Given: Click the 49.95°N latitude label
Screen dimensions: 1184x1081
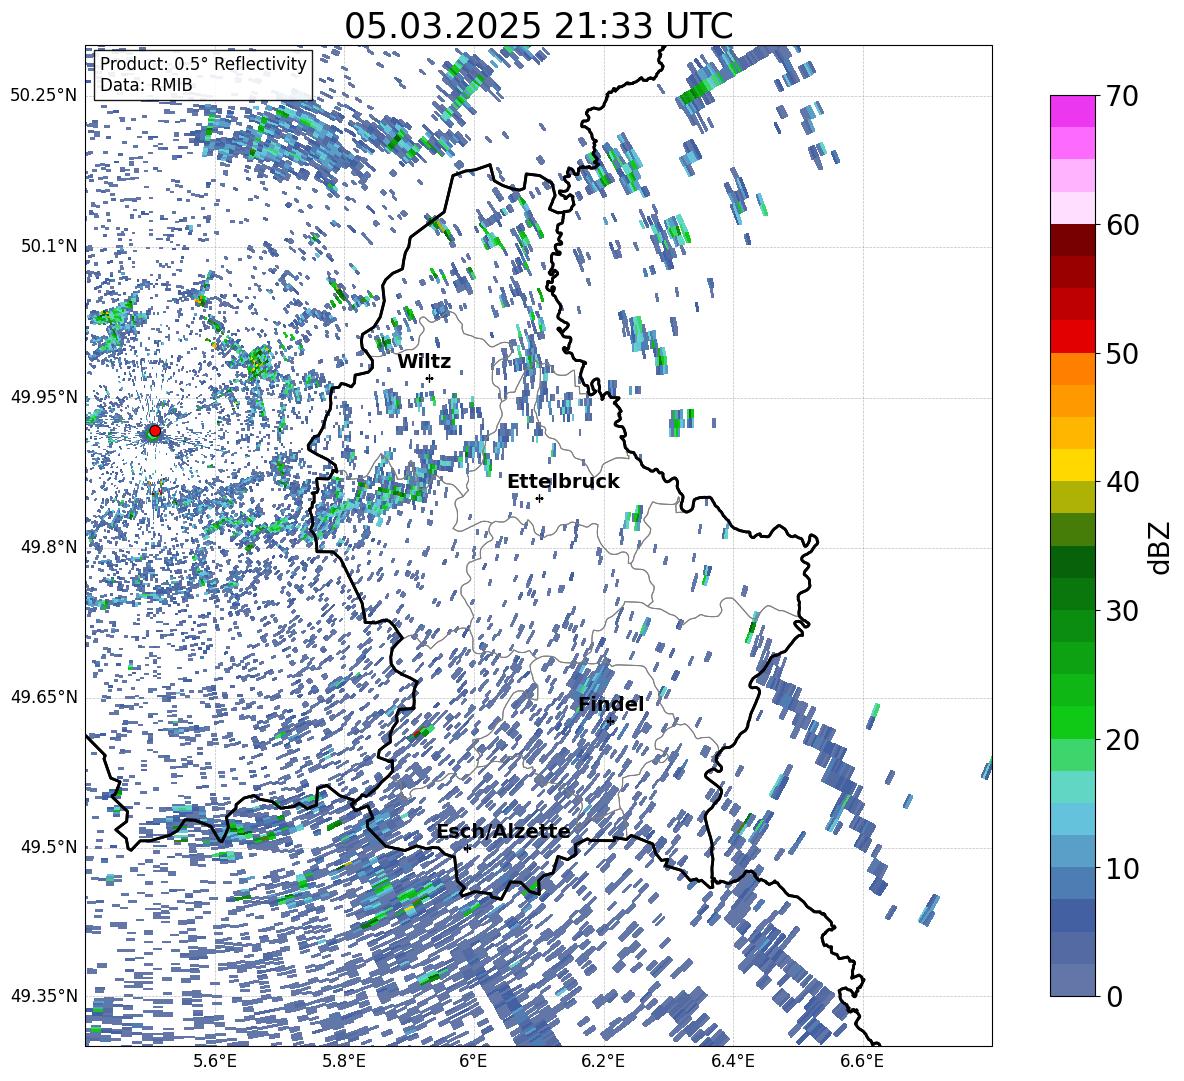Looking at the screenshot, I should point(44,397).
